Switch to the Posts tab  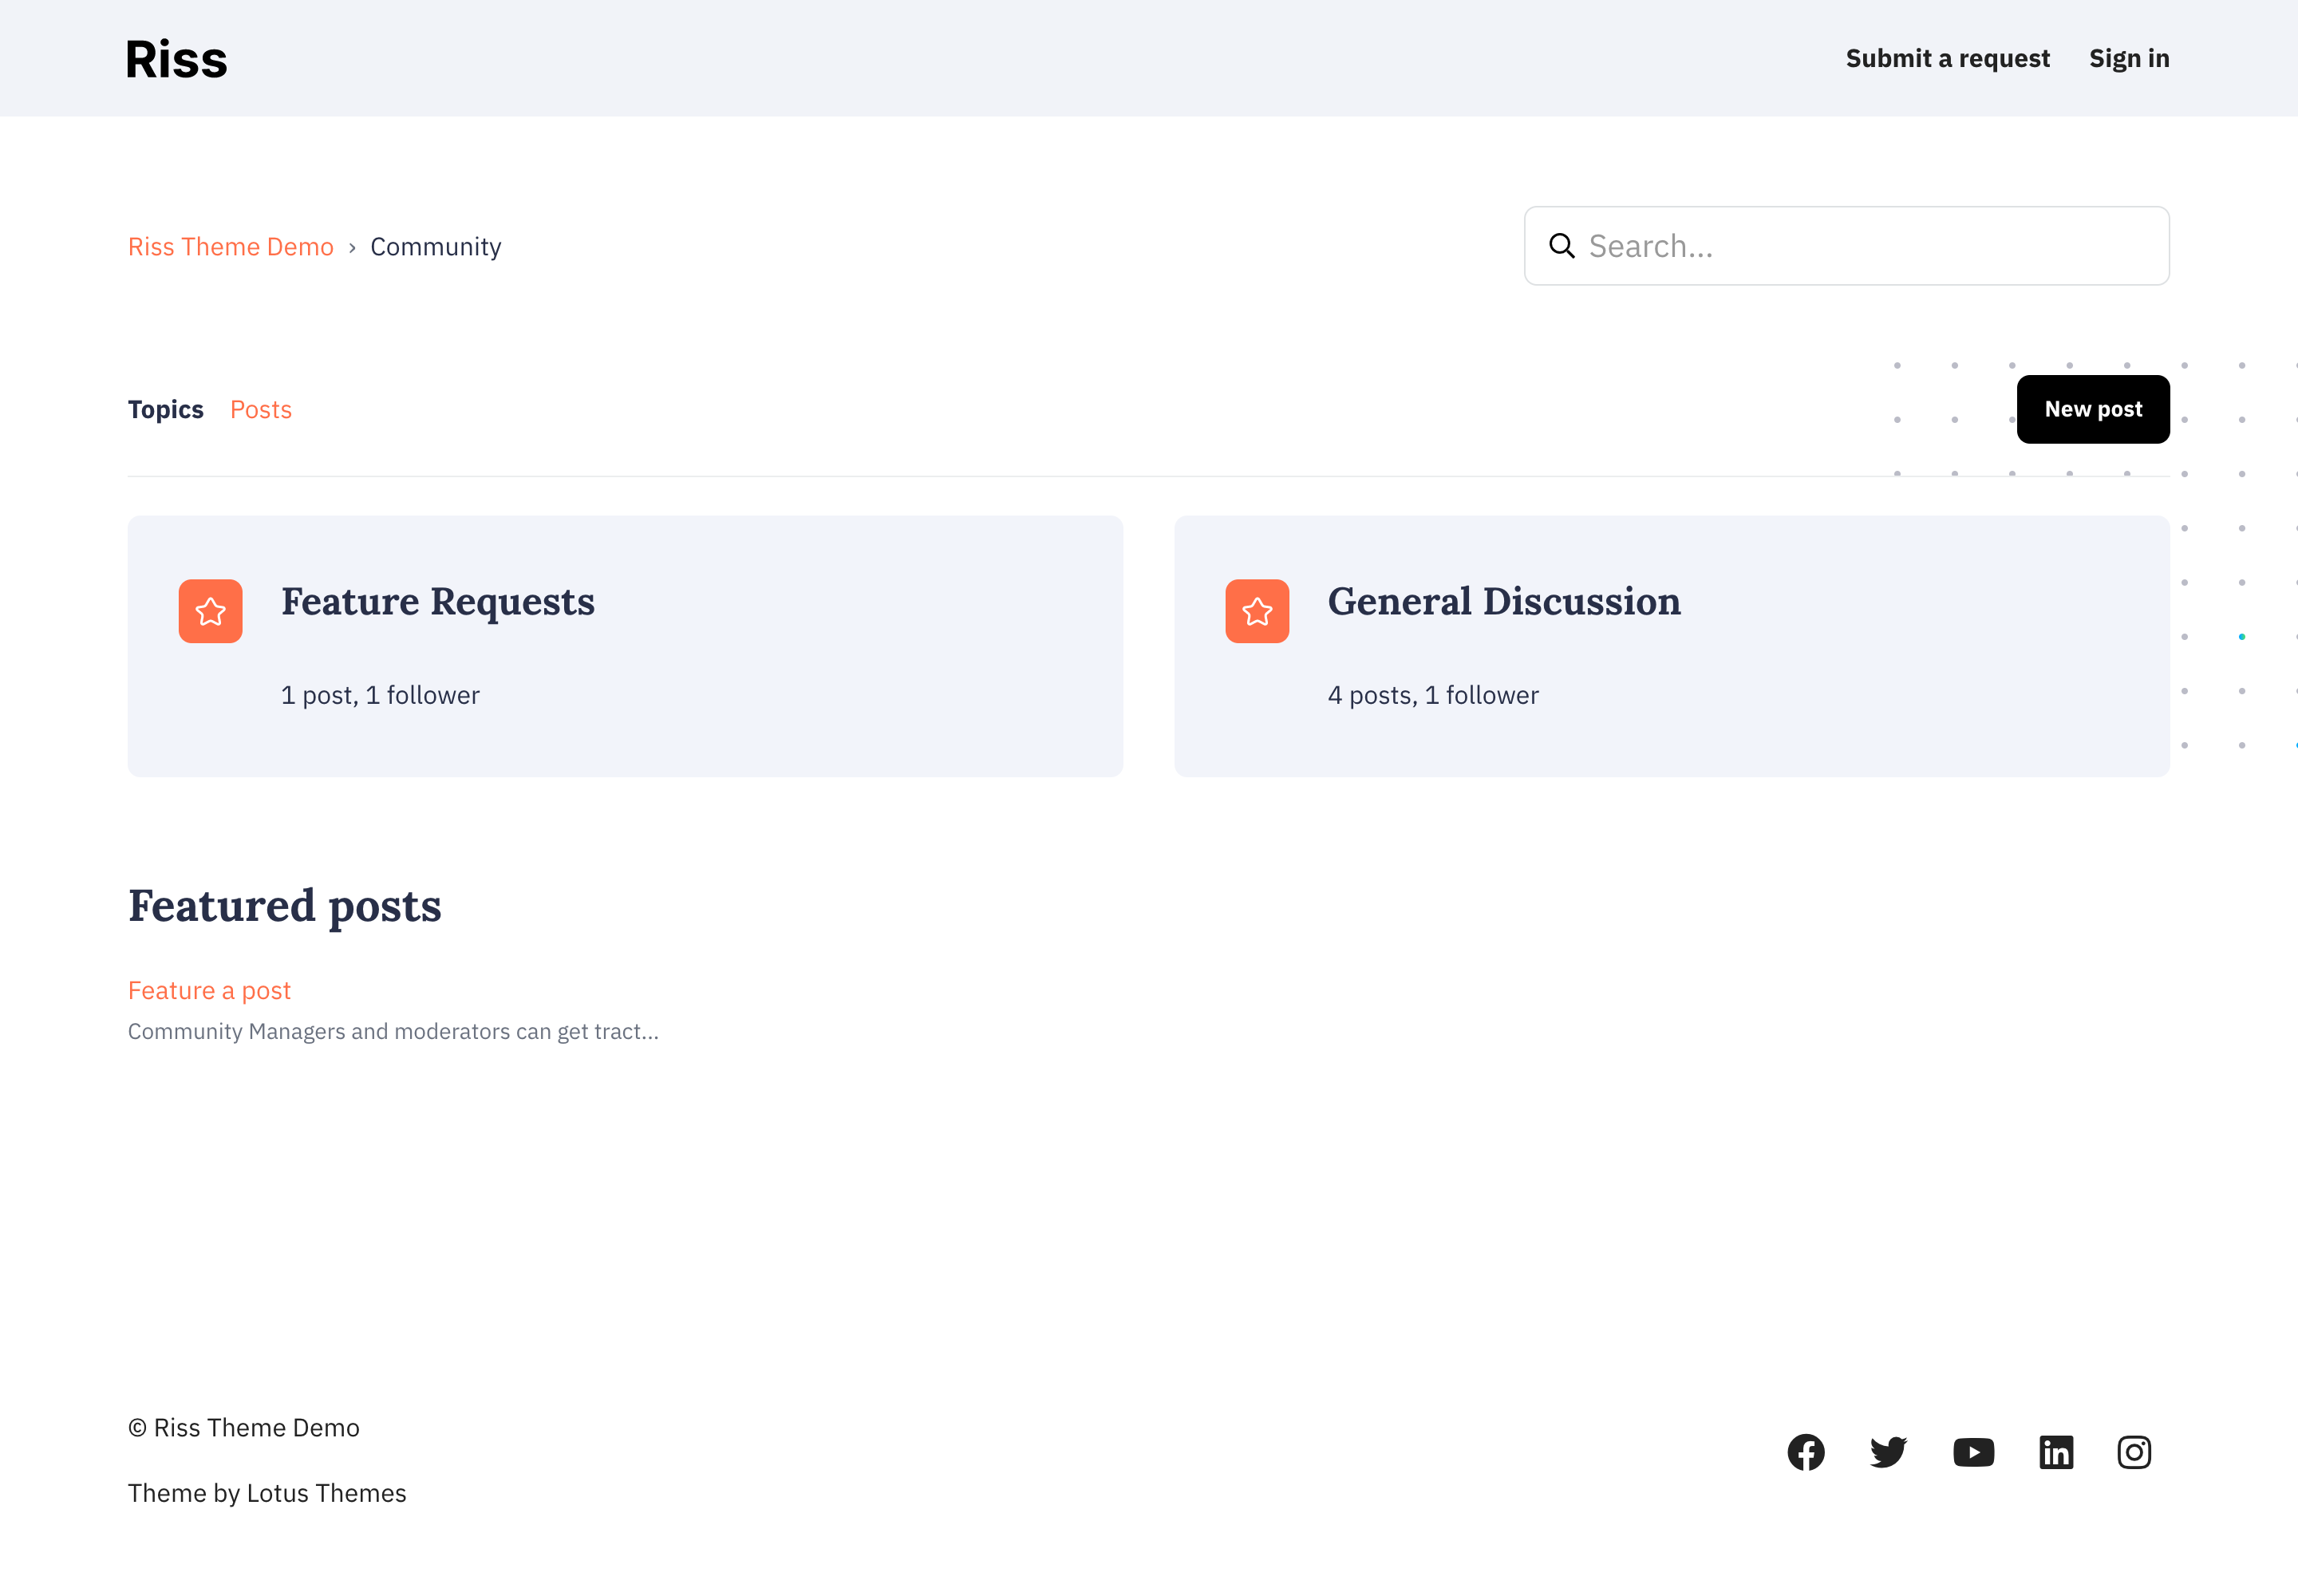coord(261,410)
